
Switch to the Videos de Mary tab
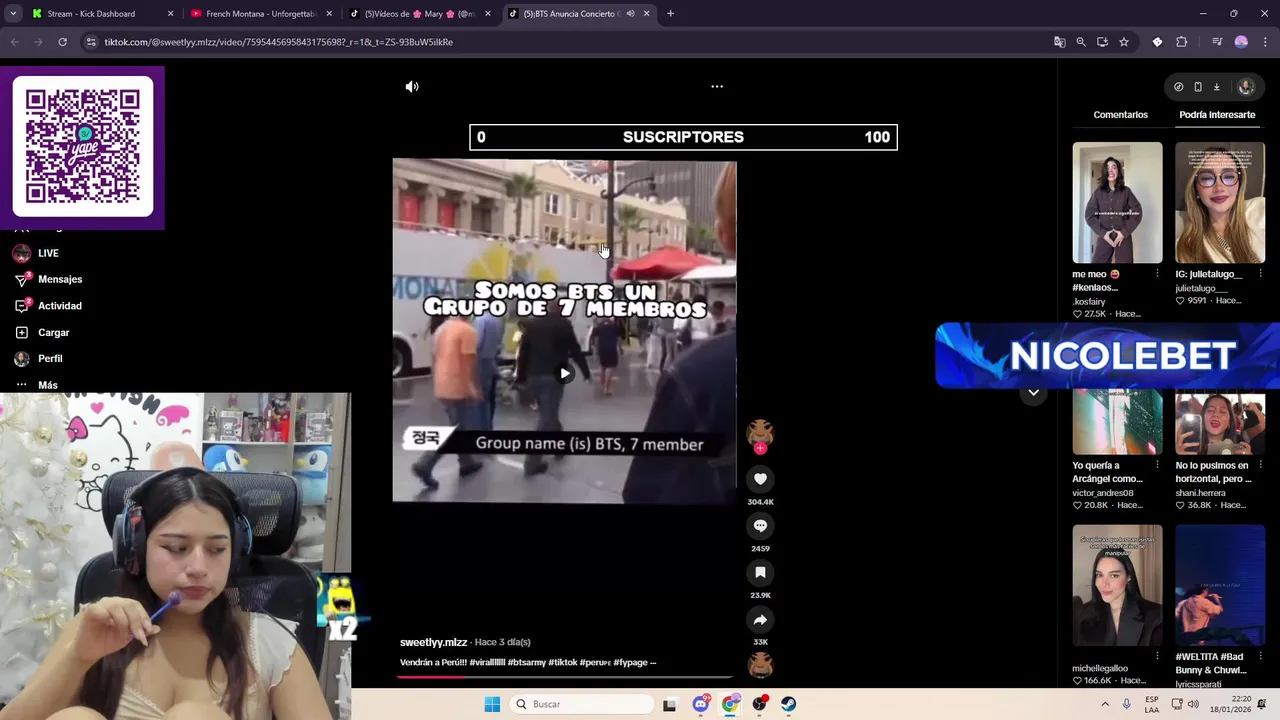tap(418, 14)
